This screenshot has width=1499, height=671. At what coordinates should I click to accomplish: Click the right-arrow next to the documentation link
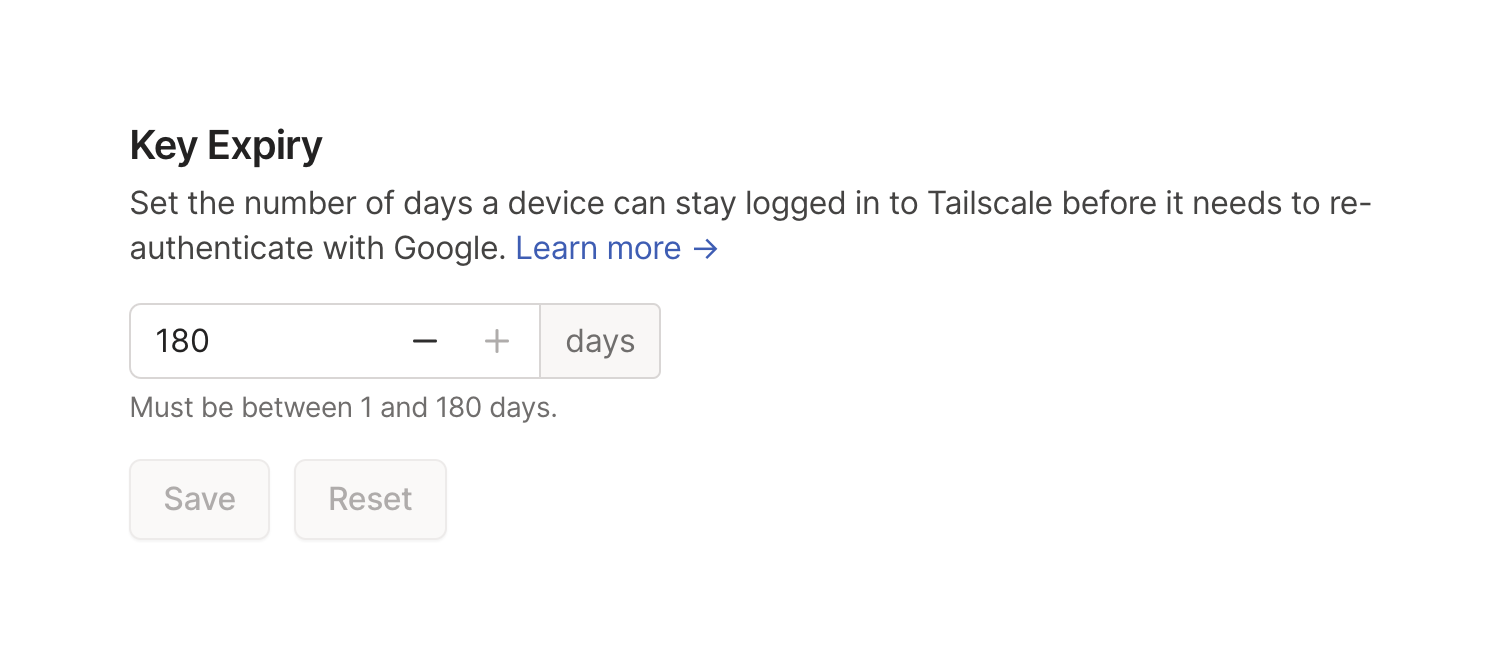click(706, 248)
